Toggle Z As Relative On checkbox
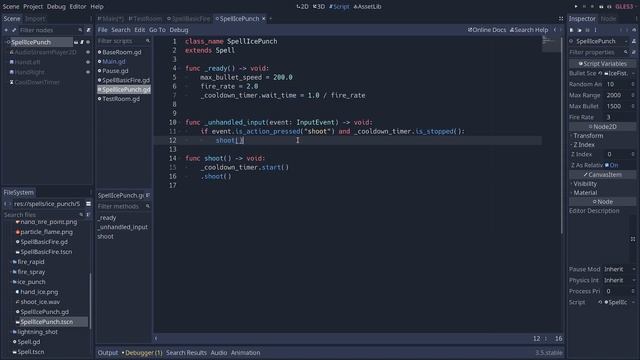 (x=607, y=165)
